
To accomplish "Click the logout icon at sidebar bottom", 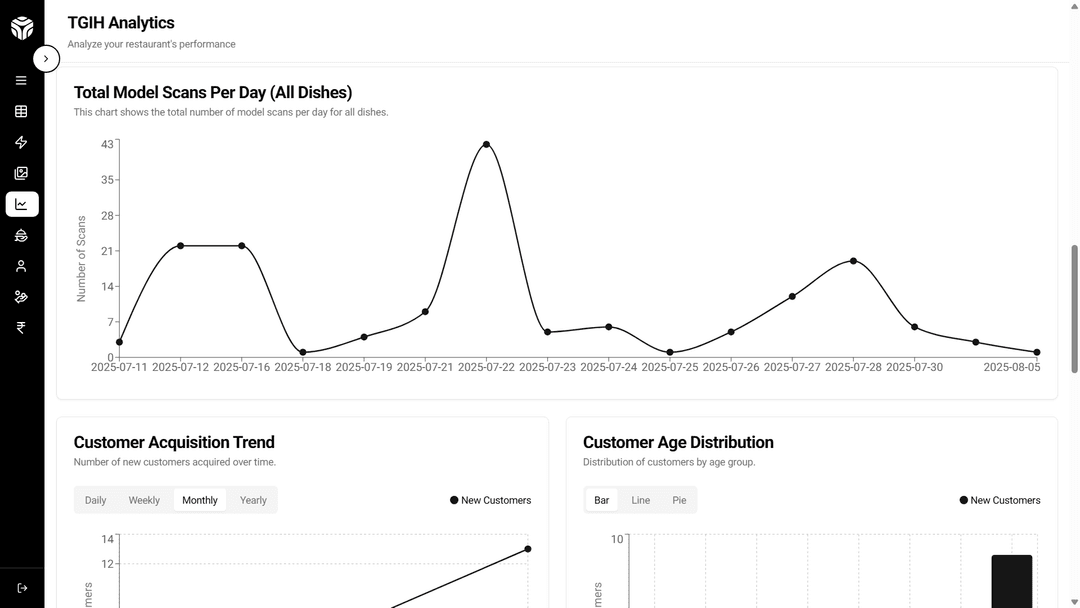I will [22, 588].
